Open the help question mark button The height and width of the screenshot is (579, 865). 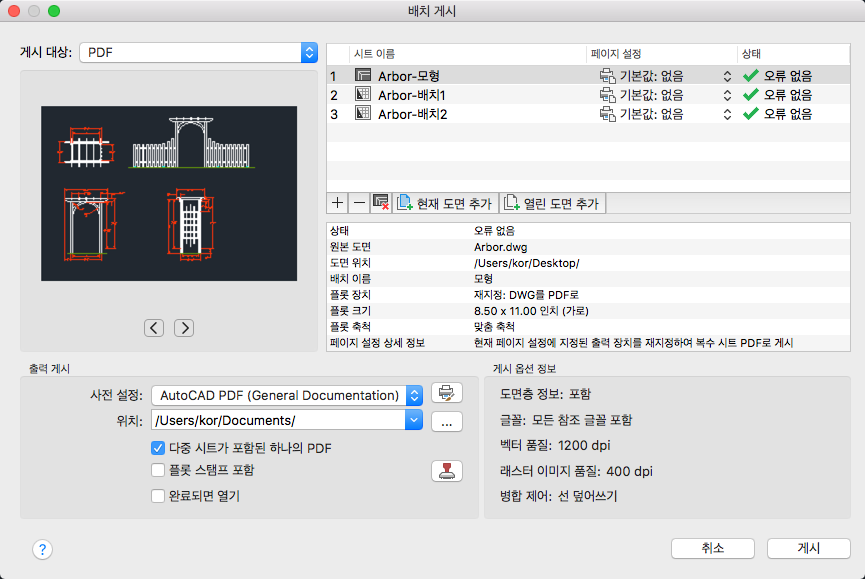point(42,549)
